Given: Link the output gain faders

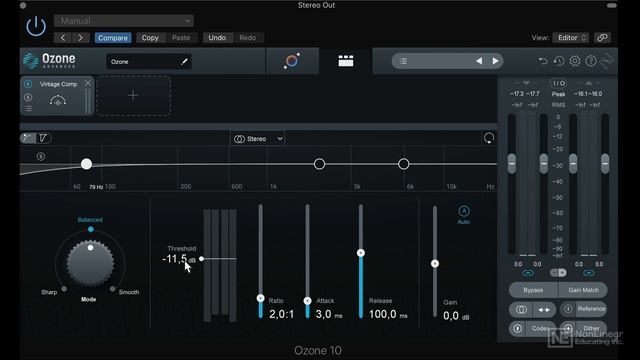Looking at the screenshot, I should point(589,273).
